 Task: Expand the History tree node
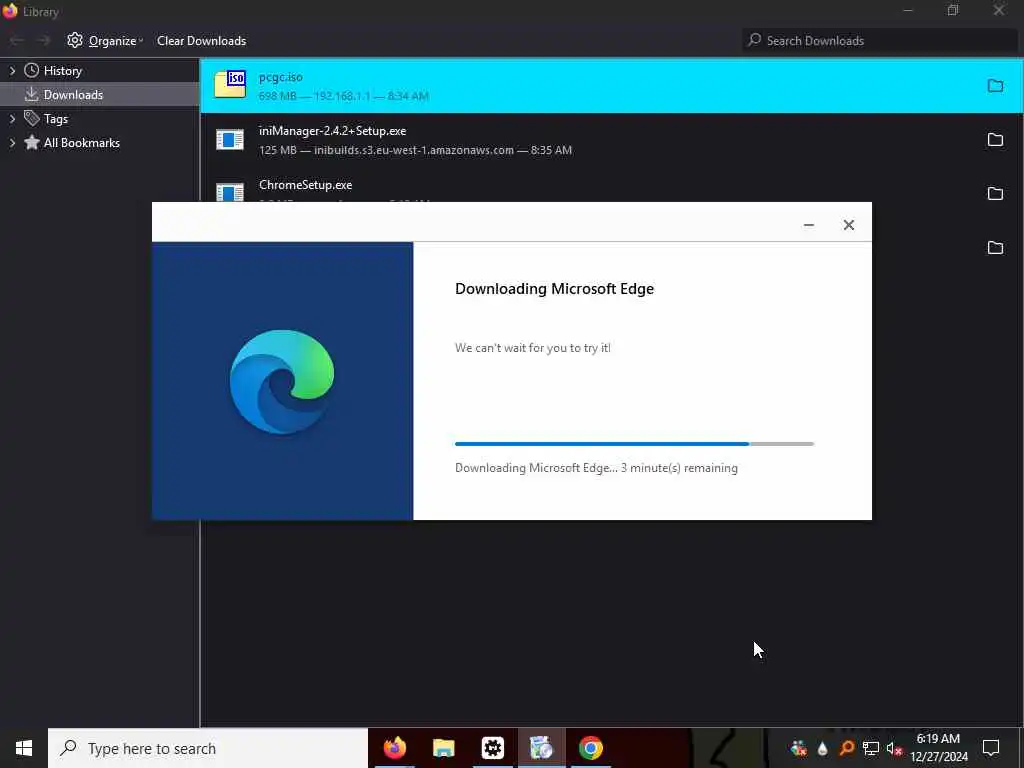point(12,71)
